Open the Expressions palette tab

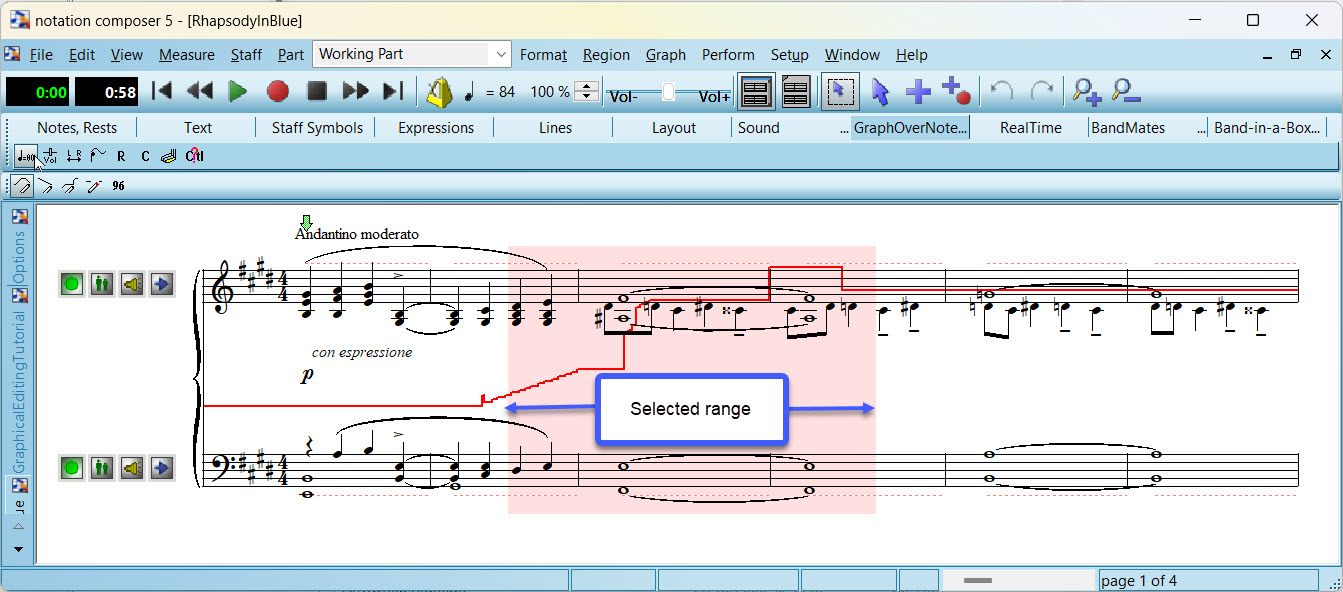[436, 128]
